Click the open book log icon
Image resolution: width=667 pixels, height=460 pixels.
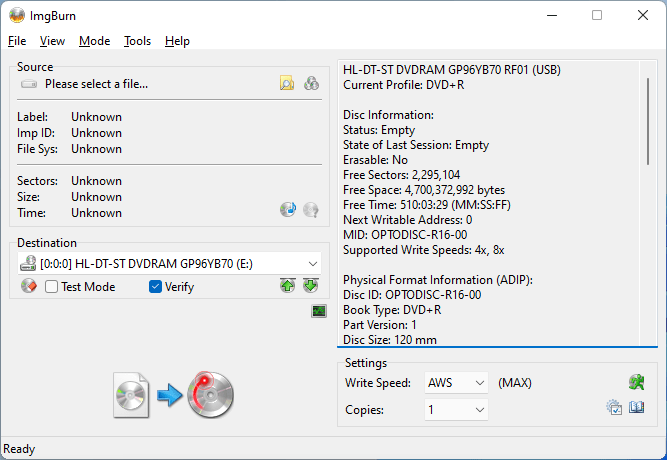coord(637,408)
